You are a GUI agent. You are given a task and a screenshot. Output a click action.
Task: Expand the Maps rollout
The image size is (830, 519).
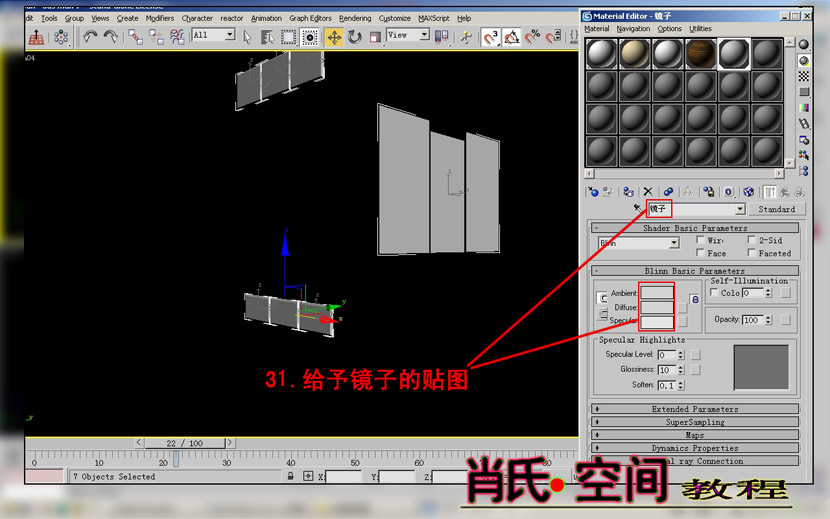[x=694, y=435]
